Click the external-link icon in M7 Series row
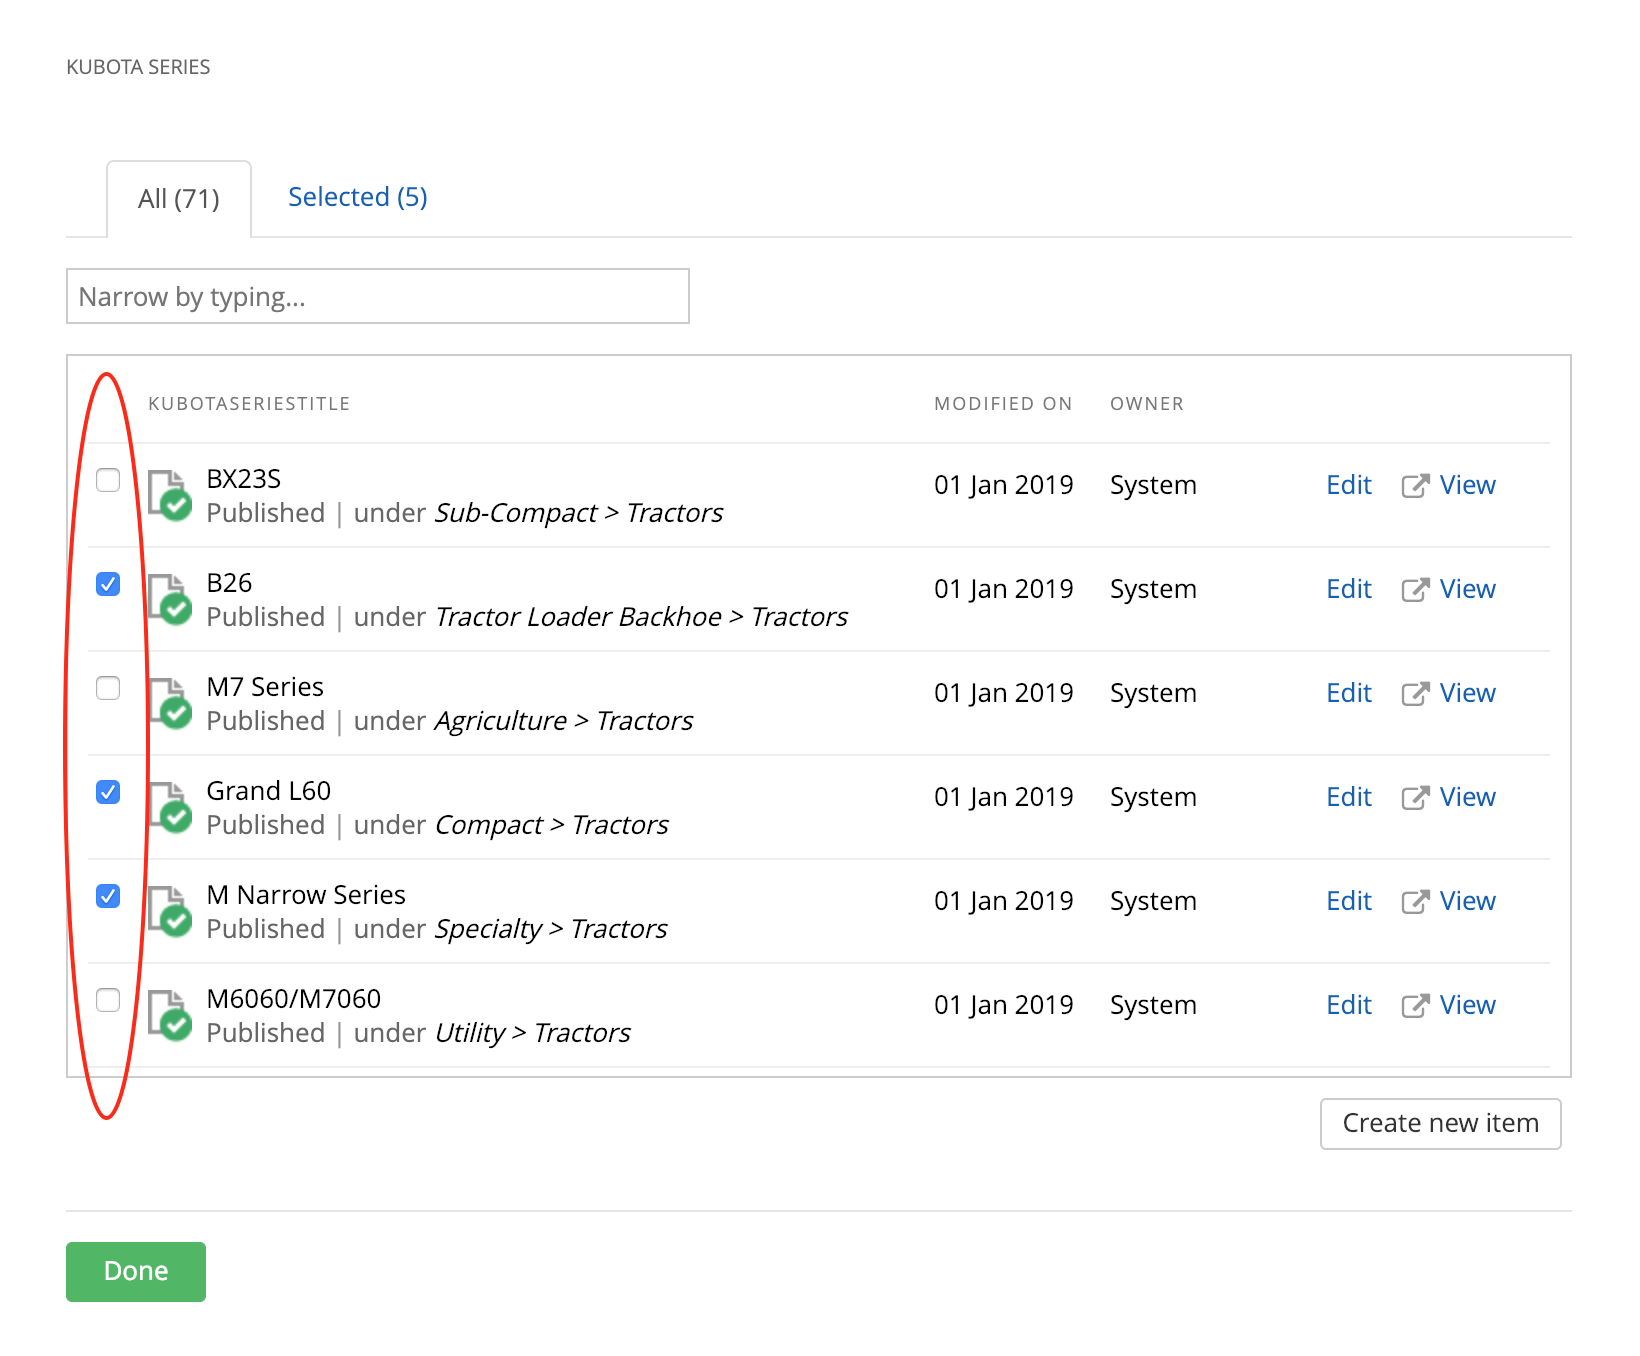Viewport: 1640px width, 1356px height. click(x=1415, y=694)
